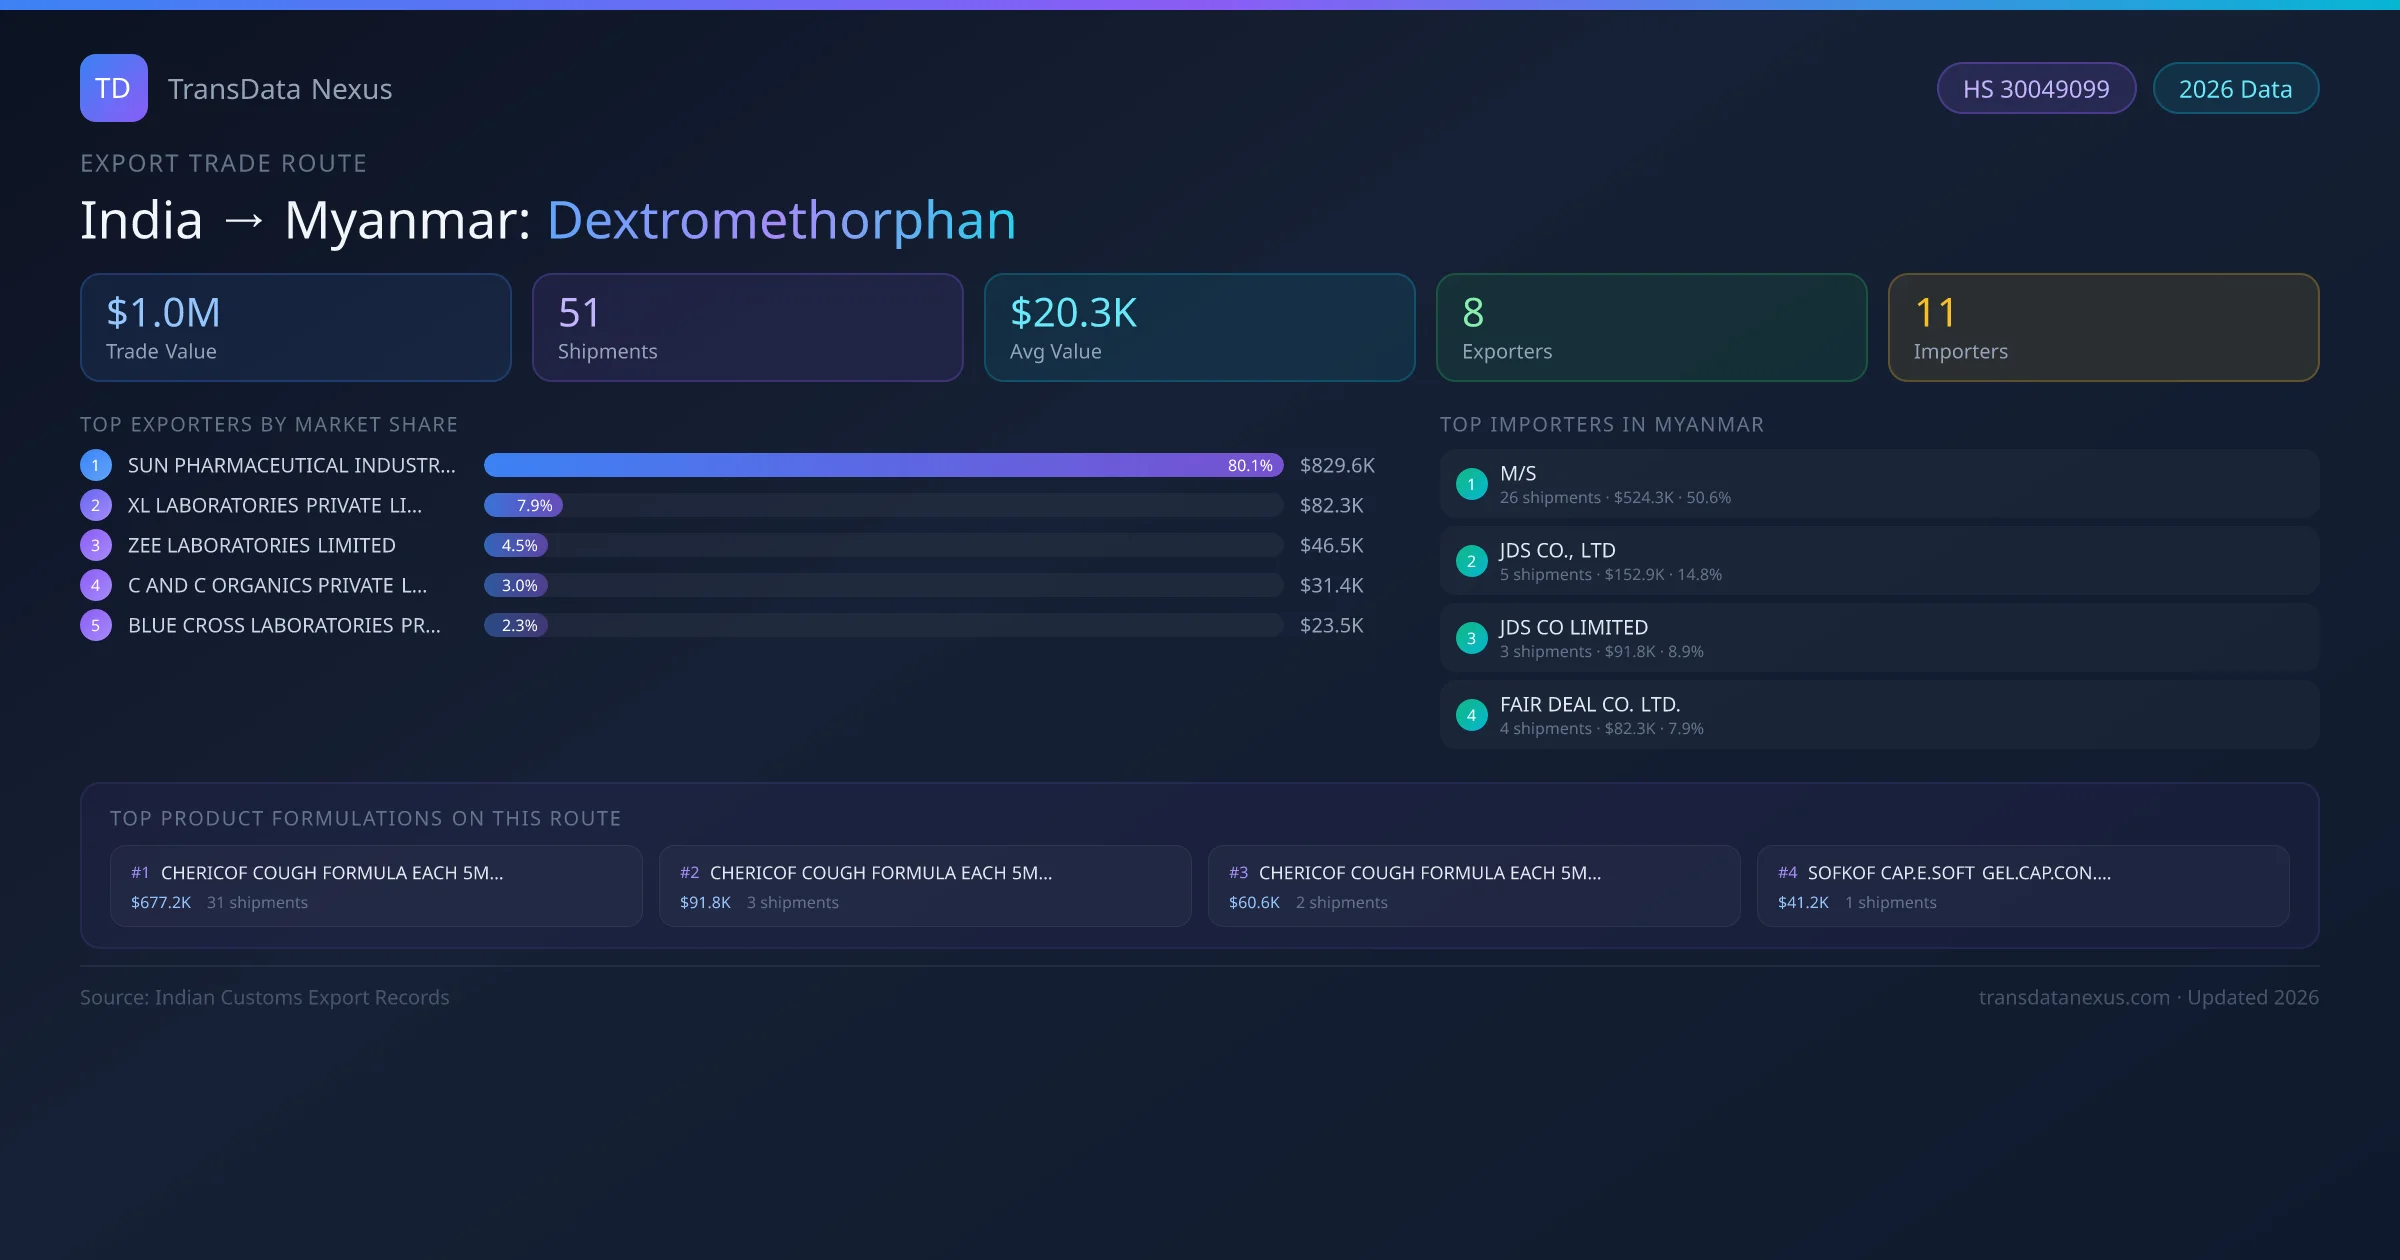Click rank 3 badge beside Zee Laboratories
The image size is (2400, 1260).
point(96,545)
